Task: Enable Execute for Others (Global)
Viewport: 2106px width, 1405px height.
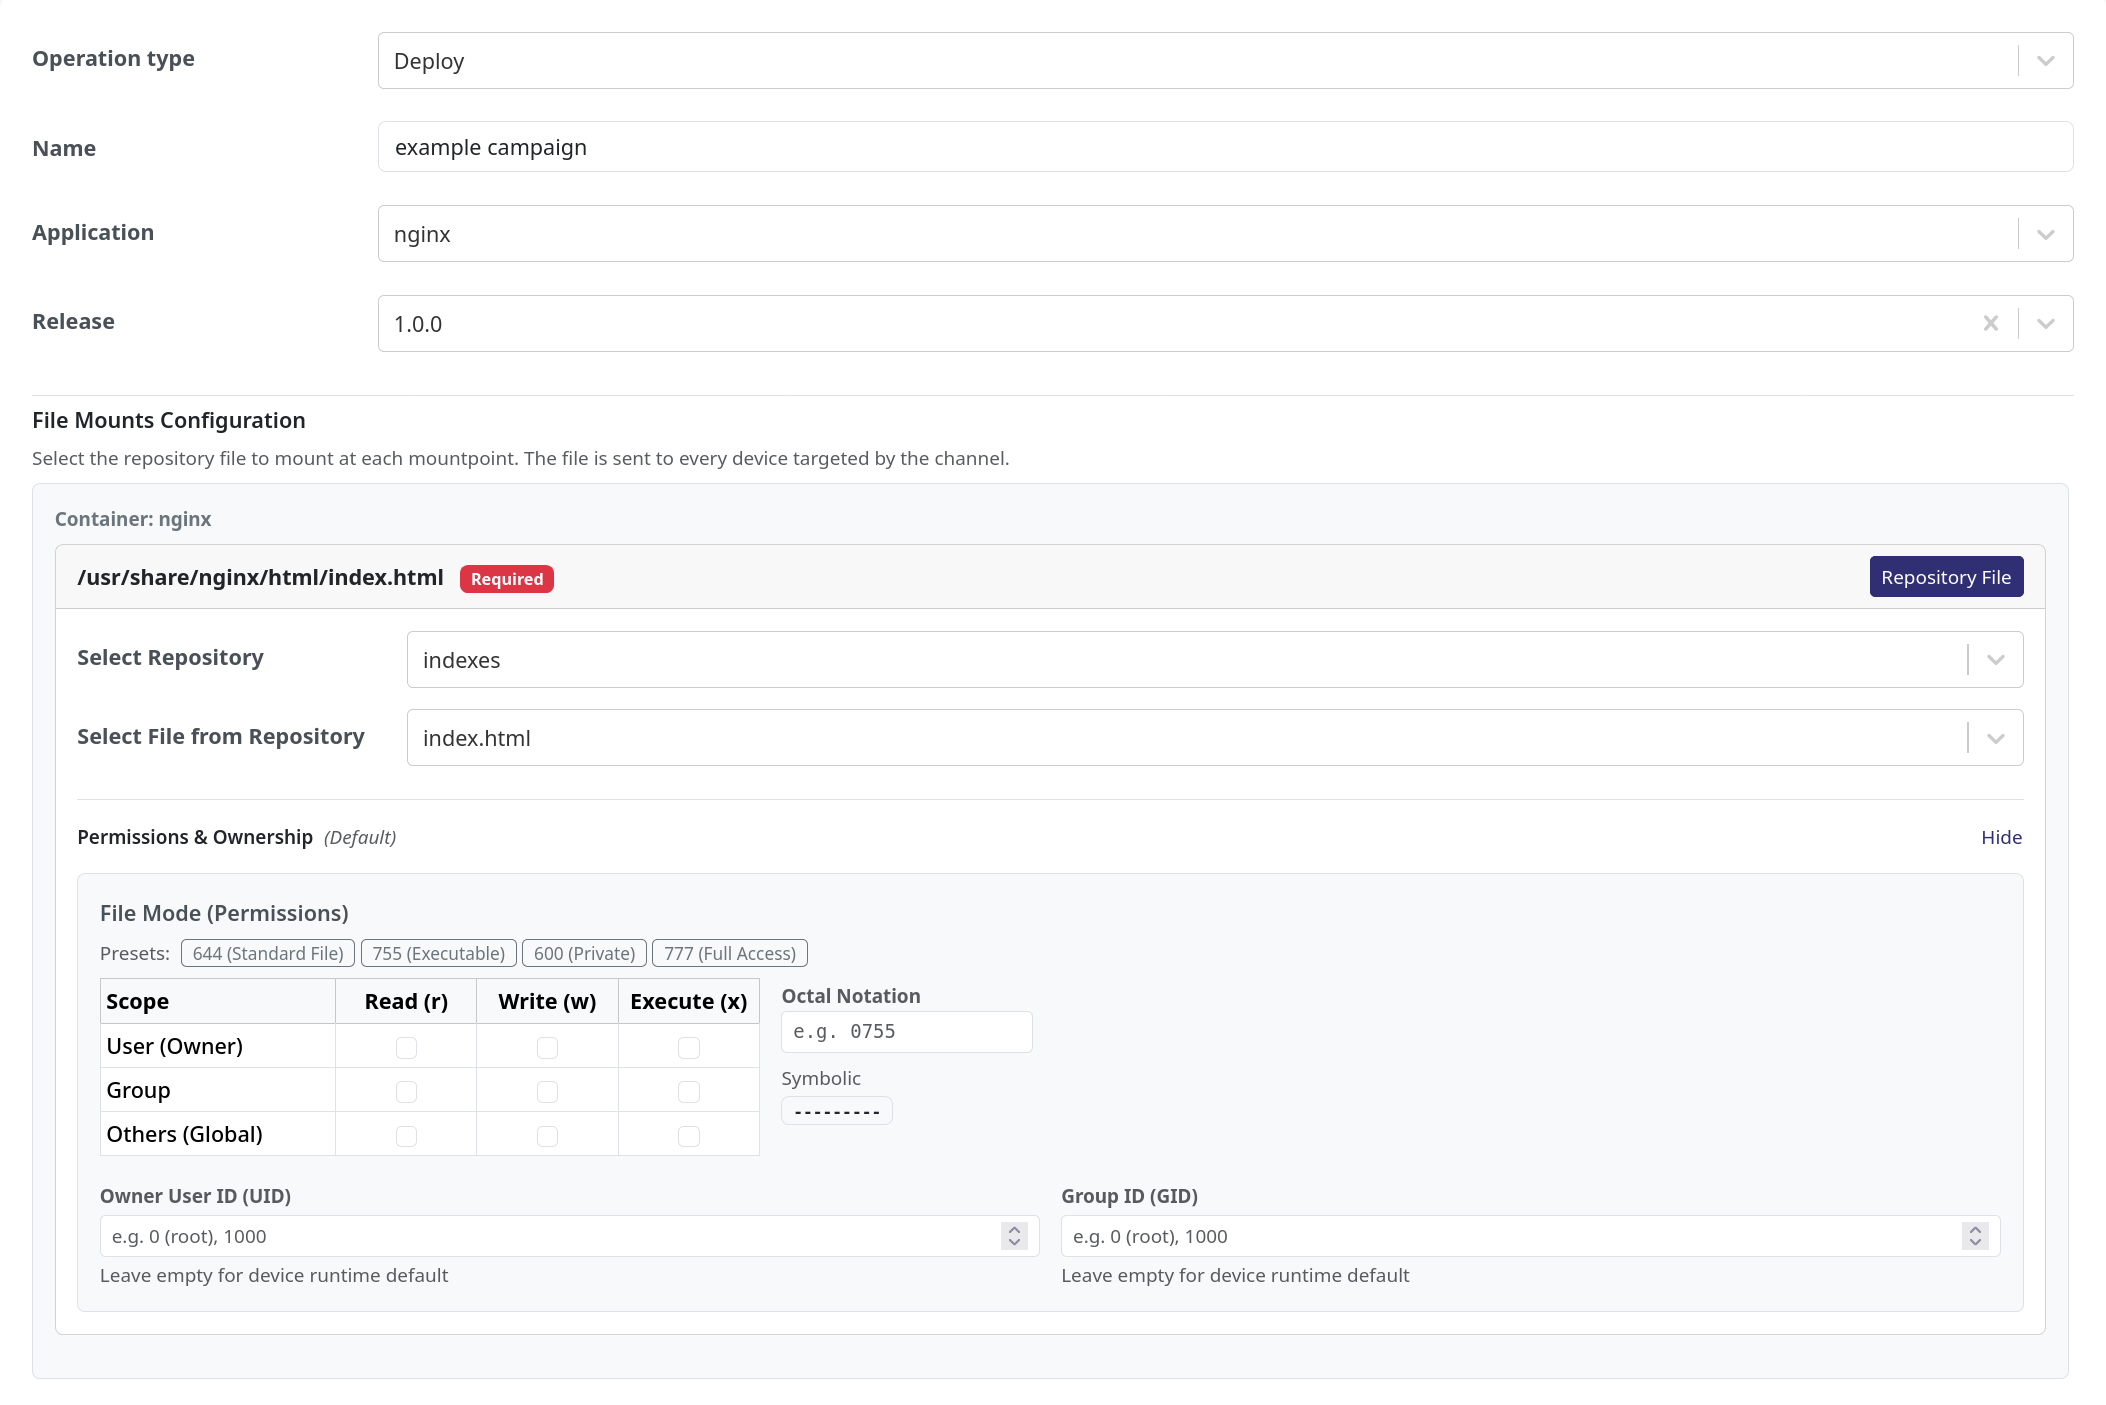Action: tap(689, 1135)
